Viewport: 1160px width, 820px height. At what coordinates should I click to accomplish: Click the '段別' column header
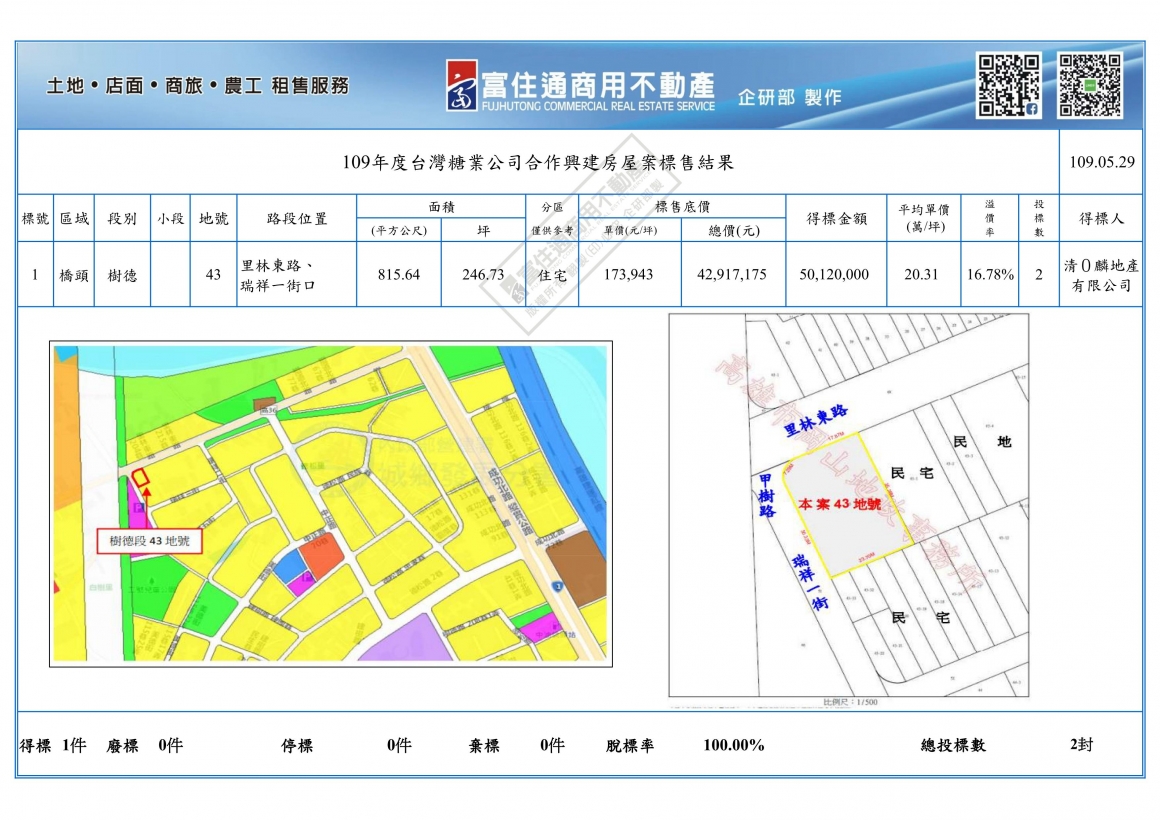click(122, 218)
